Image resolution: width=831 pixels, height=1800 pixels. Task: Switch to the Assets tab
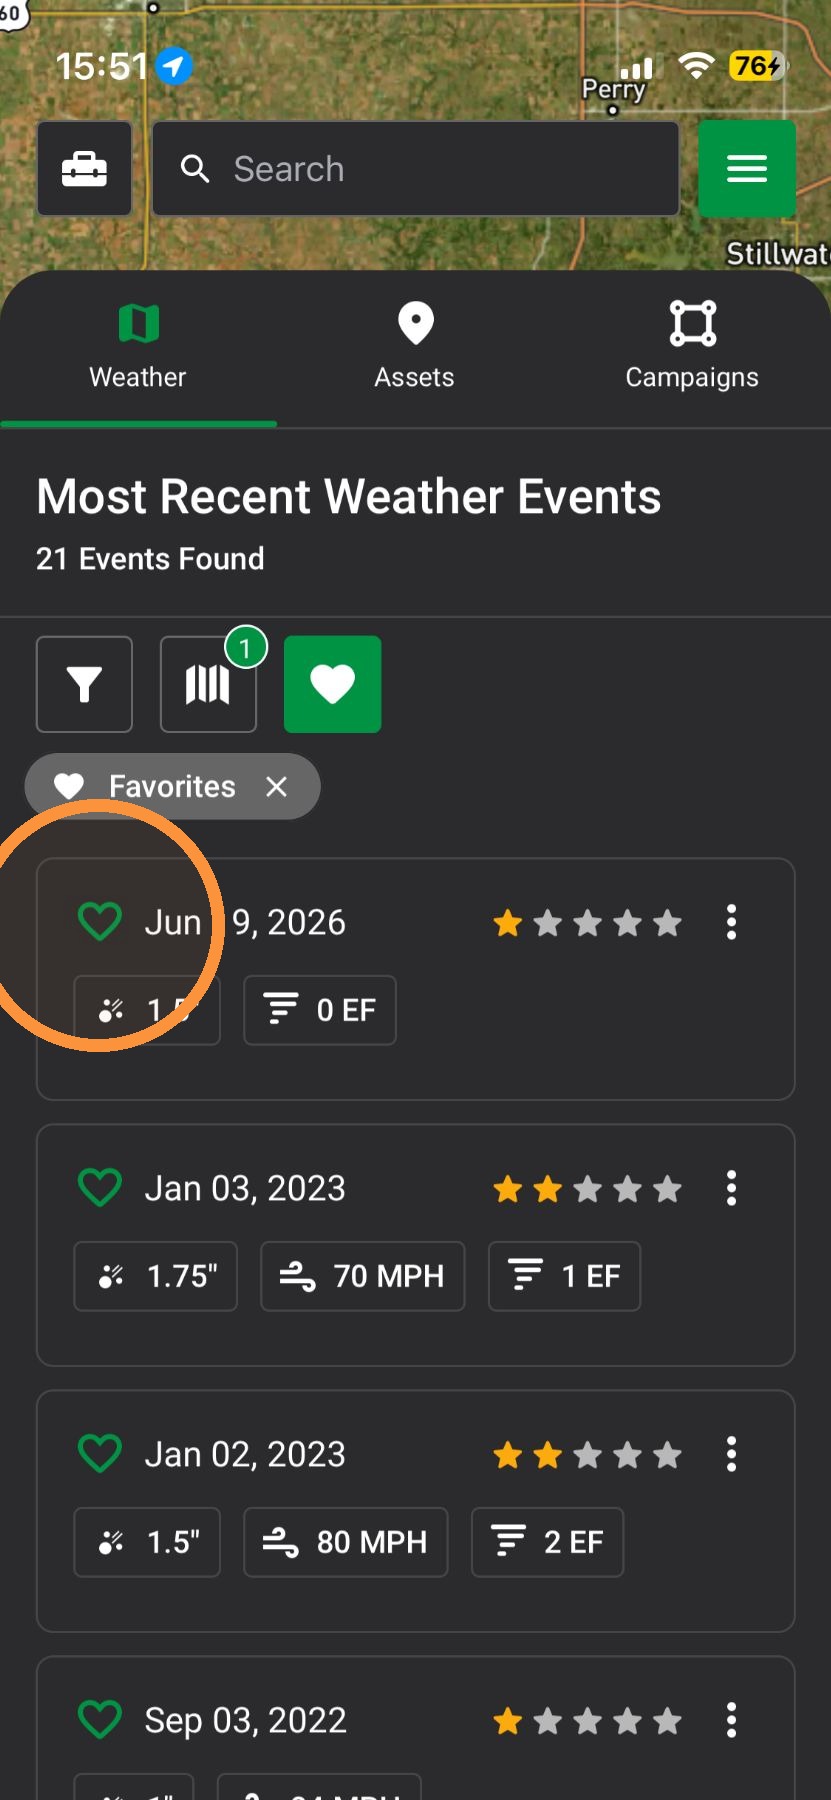[415, 347]
